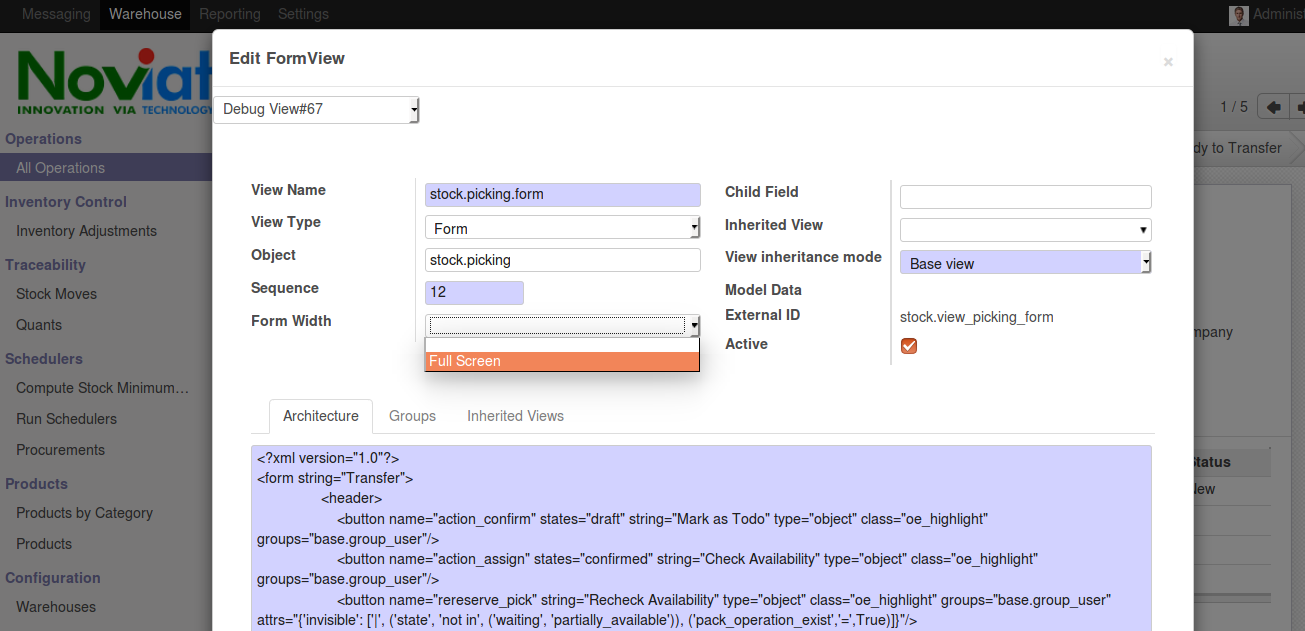Toggle the Active checkbox
Screen dimensions: 1305x631
point(909,346)
